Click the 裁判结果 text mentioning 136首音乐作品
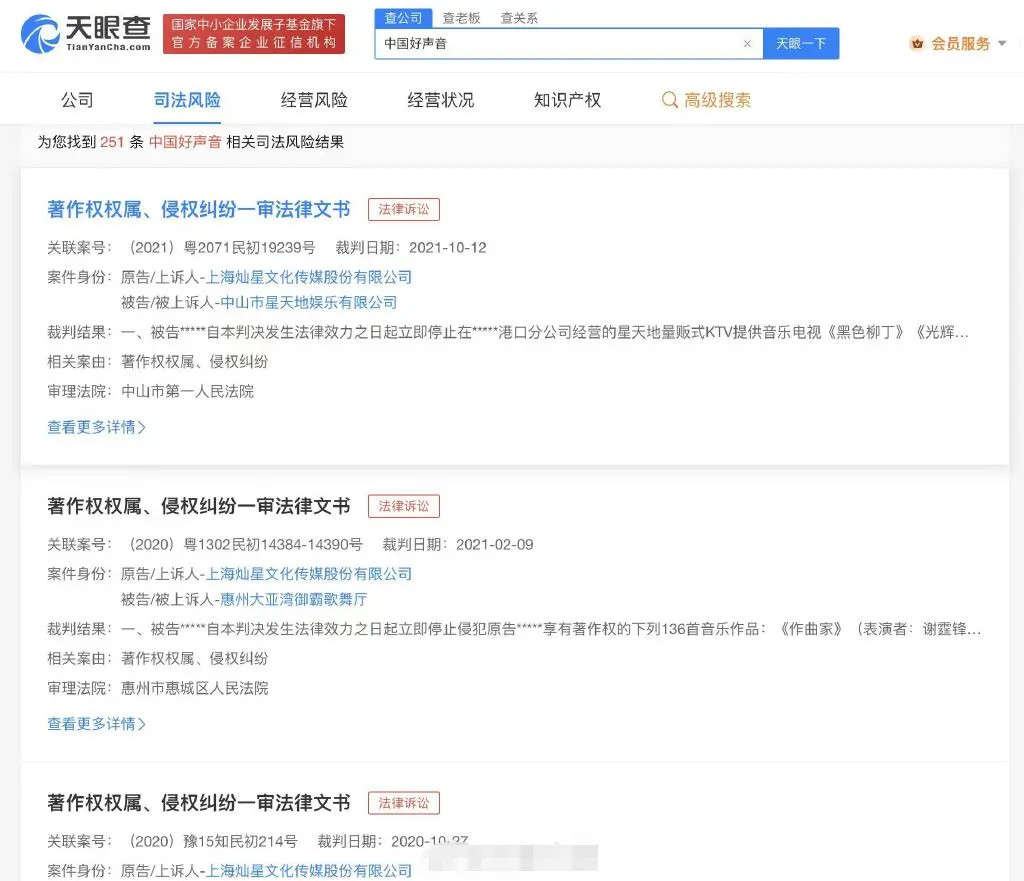 (551, 629)
